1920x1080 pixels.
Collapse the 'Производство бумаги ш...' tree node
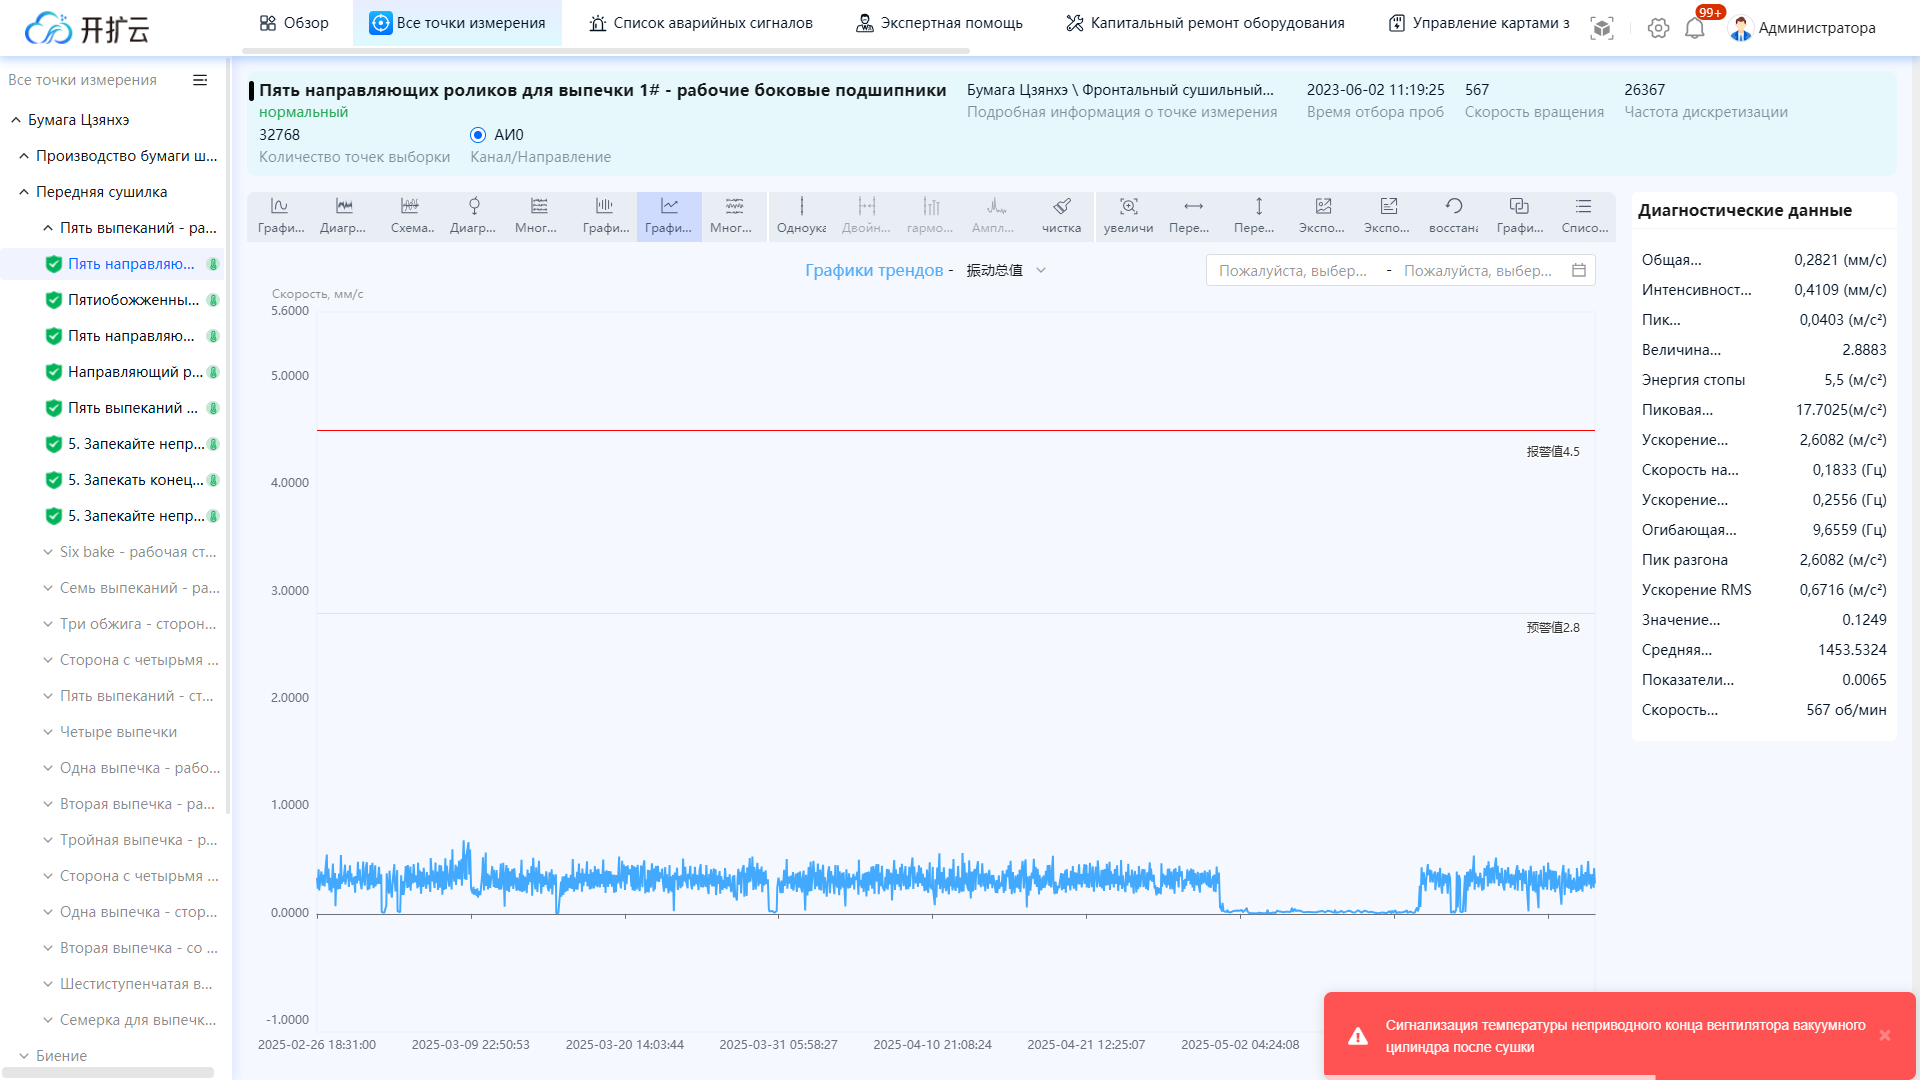click(24, 156)
